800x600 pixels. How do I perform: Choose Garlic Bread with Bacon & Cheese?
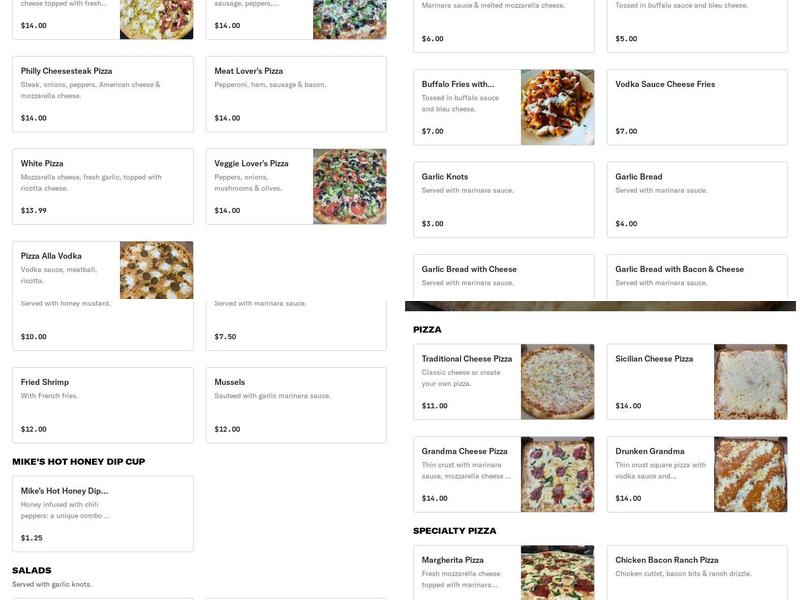(x=695, y=275)
